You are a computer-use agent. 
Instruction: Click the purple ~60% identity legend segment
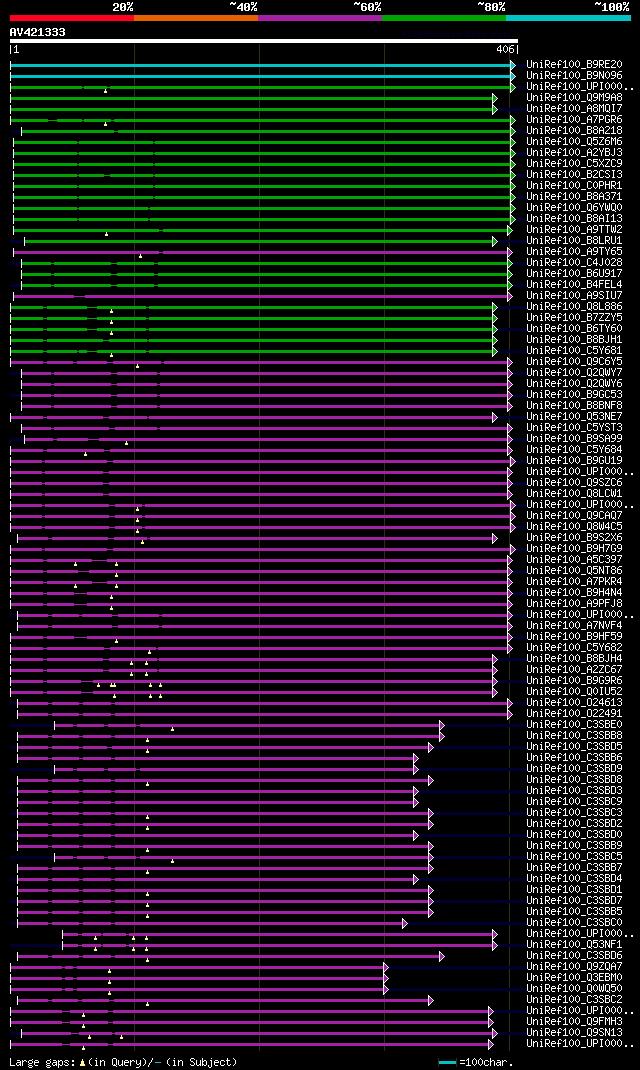click(x=320, y=18)
